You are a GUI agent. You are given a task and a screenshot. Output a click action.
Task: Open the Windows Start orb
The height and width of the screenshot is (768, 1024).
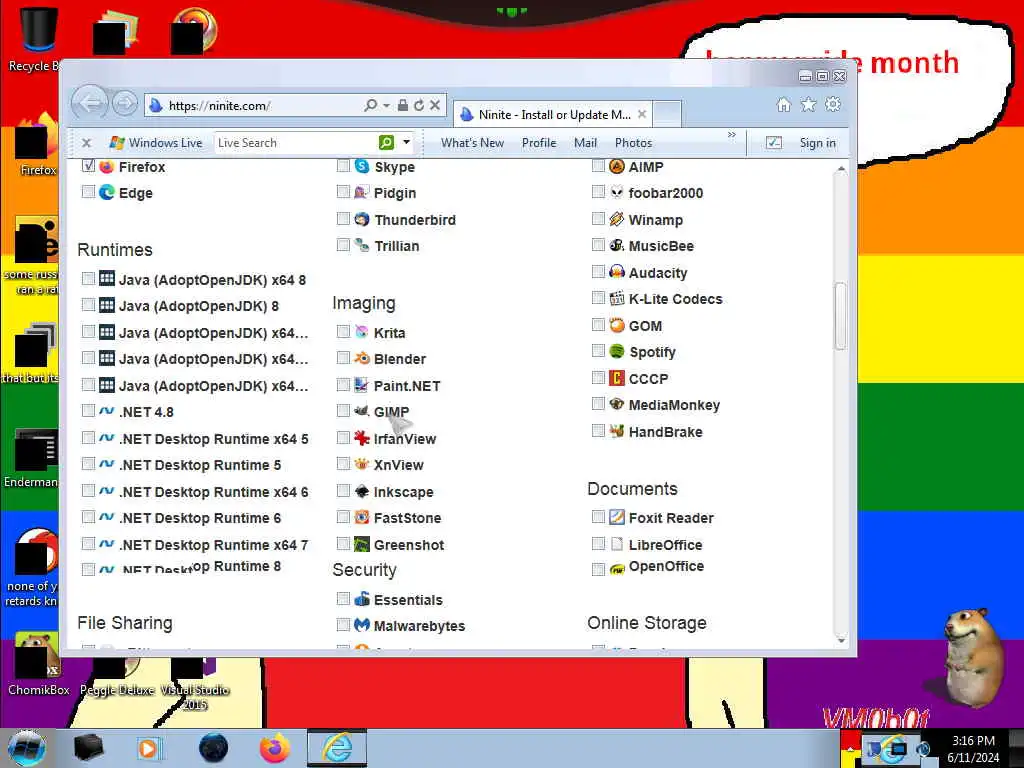tap(27, 748)
